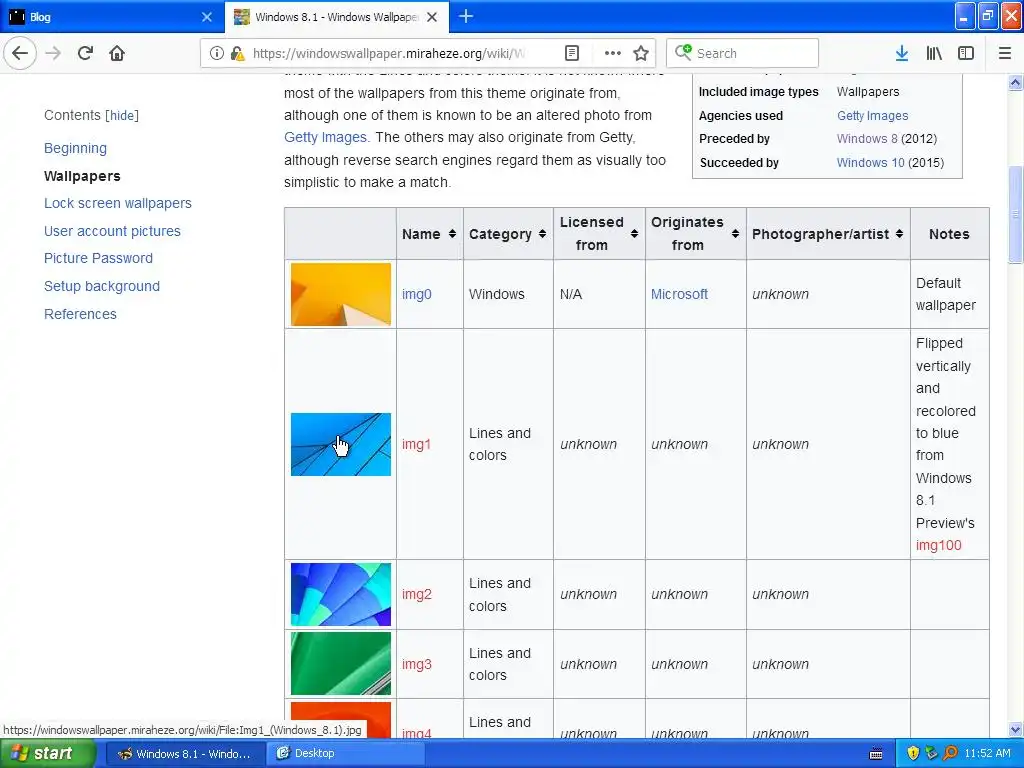Bookmark this page with the star
The image size is (1024, 768).
641,54
